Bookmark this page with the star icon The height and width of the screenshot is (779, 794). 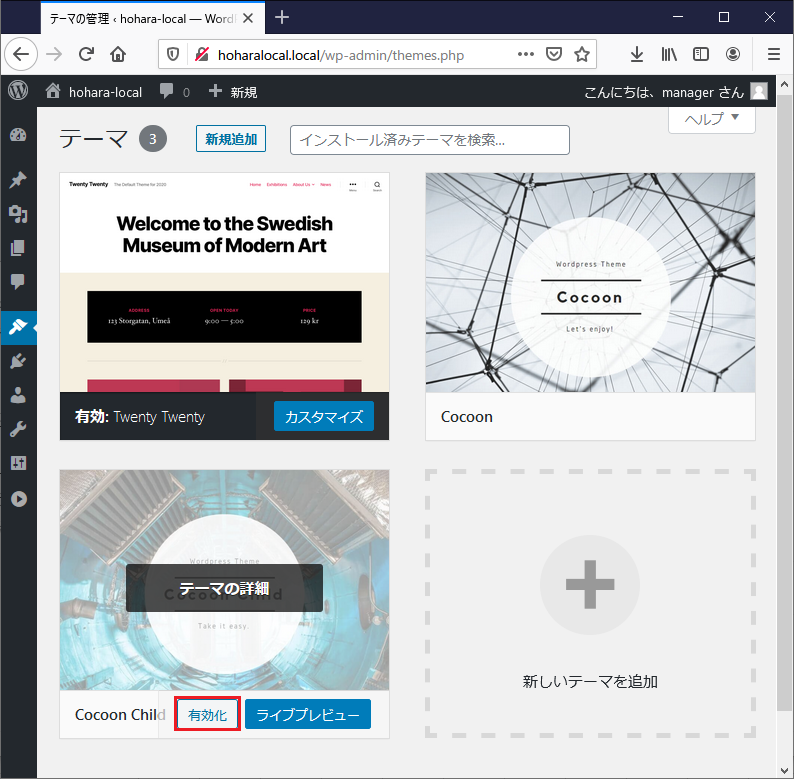(x=582, y=54)
